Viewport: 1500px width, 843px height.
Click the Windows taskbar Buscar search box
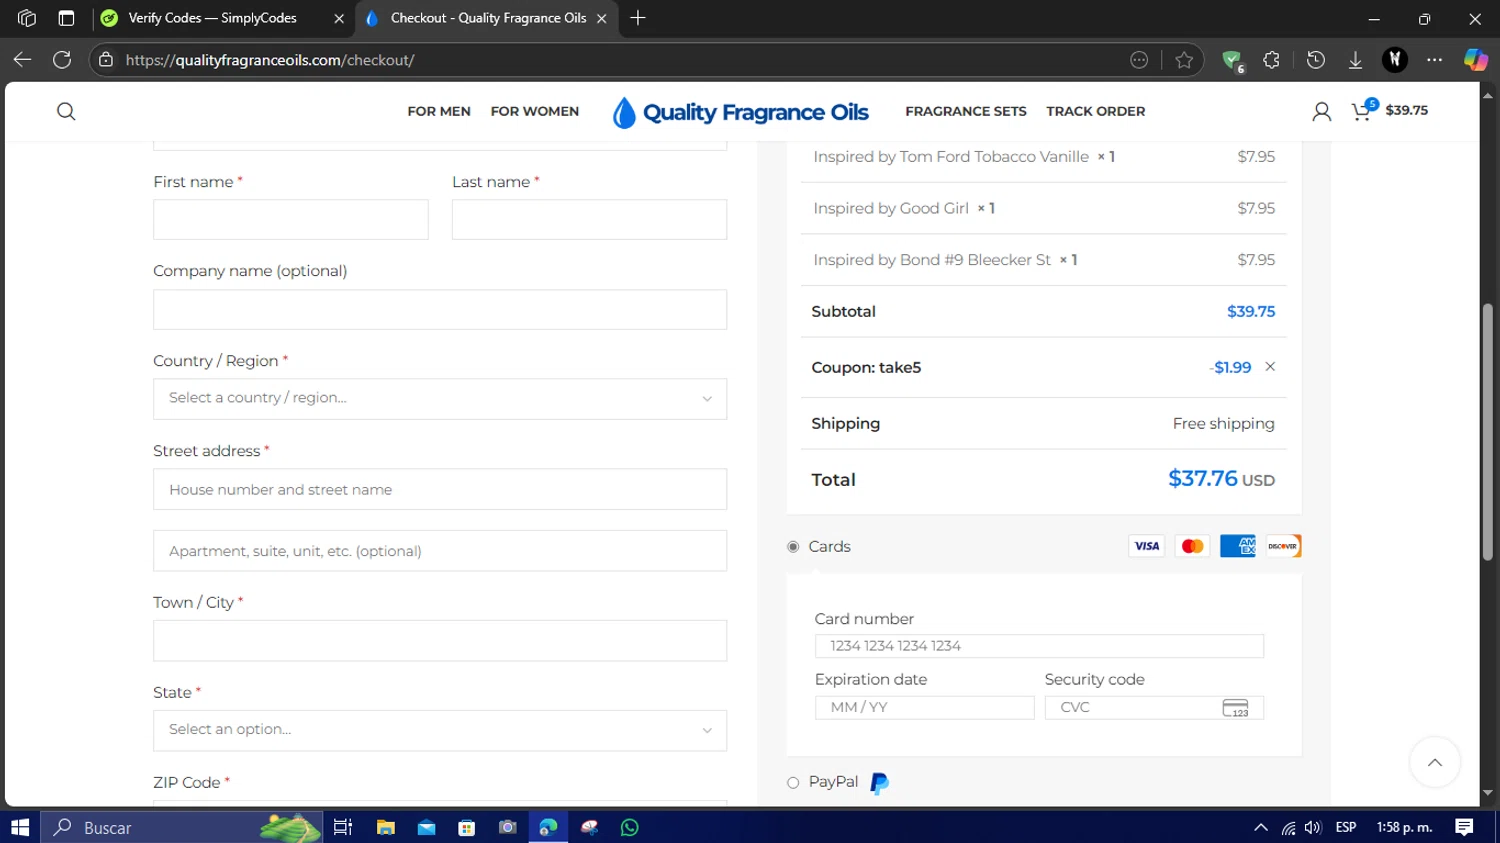coord(182,827)
